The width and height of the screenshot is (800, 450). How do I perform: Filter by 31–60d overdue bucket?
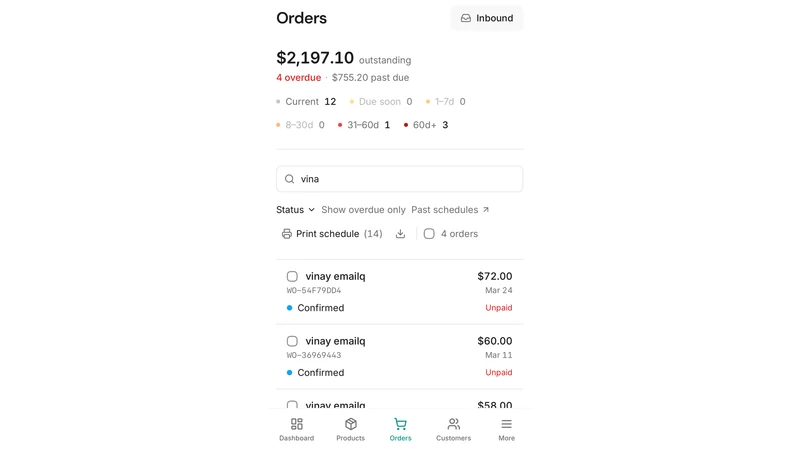pos(364,125)
